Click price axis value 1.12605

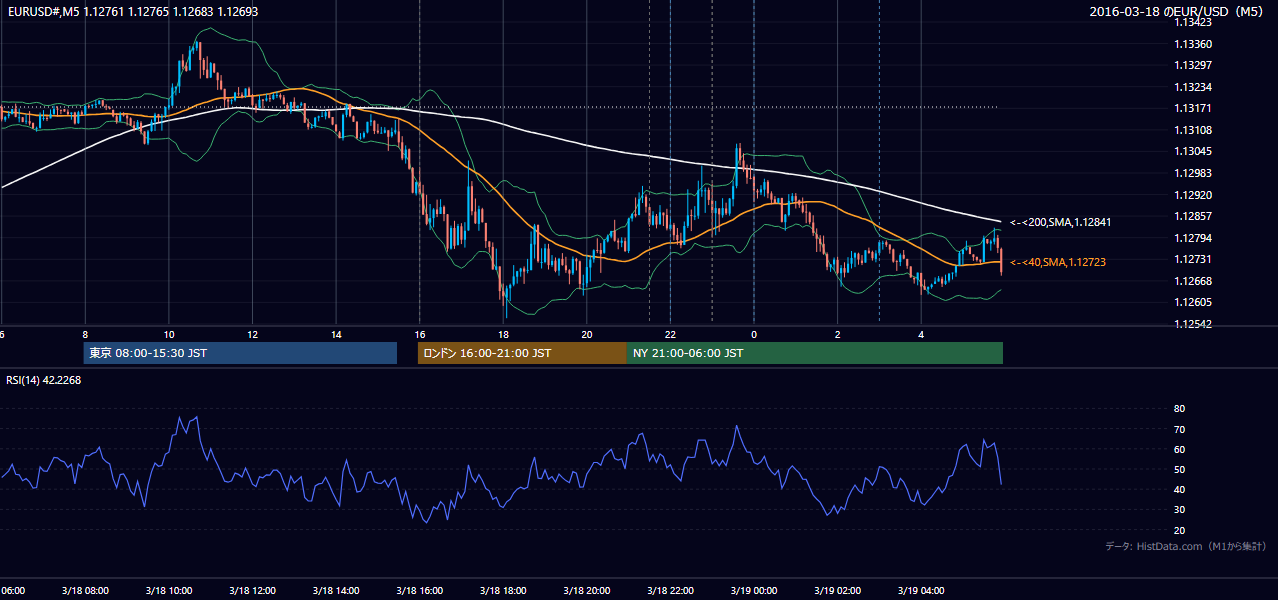[x=1193, y=302]
